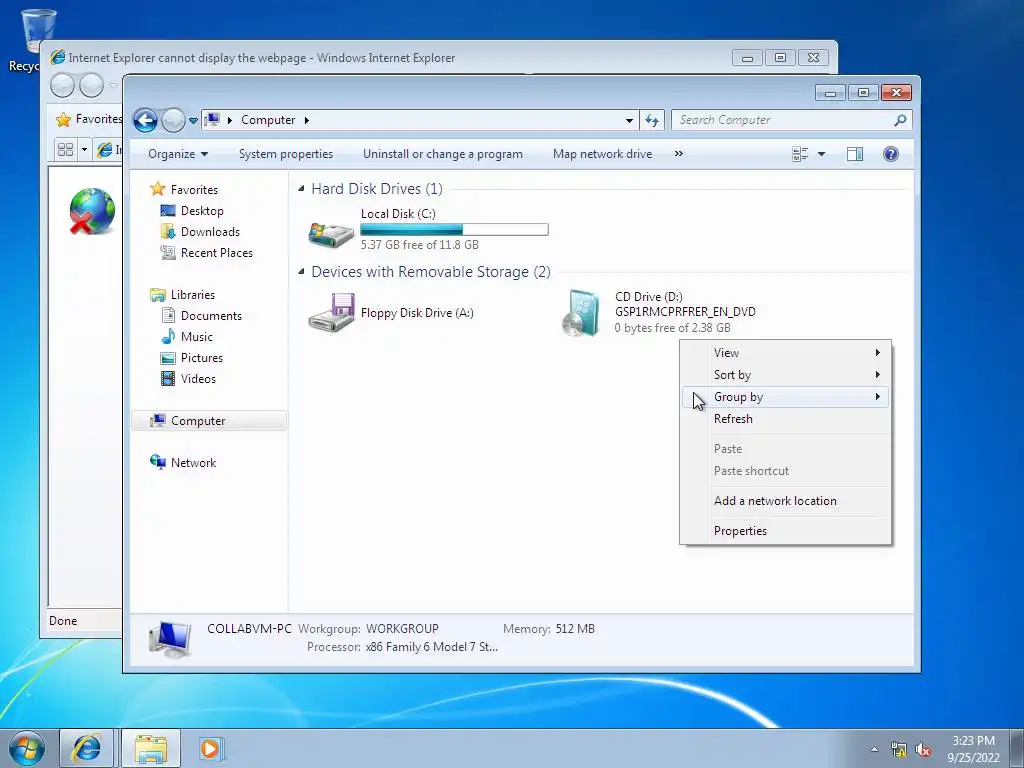Select the Floppy Disk Drive (A:) icon
The width and height of the screenshot is (1024, 768).
(332, 313)
